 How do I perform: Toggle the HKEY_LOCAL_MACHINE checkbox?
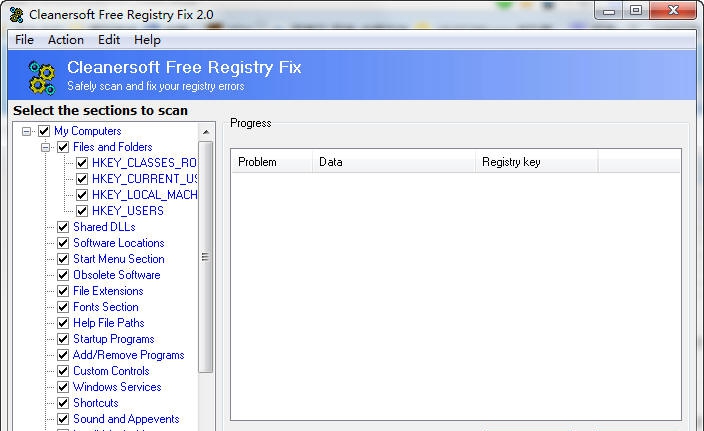[x=82, y=195]
